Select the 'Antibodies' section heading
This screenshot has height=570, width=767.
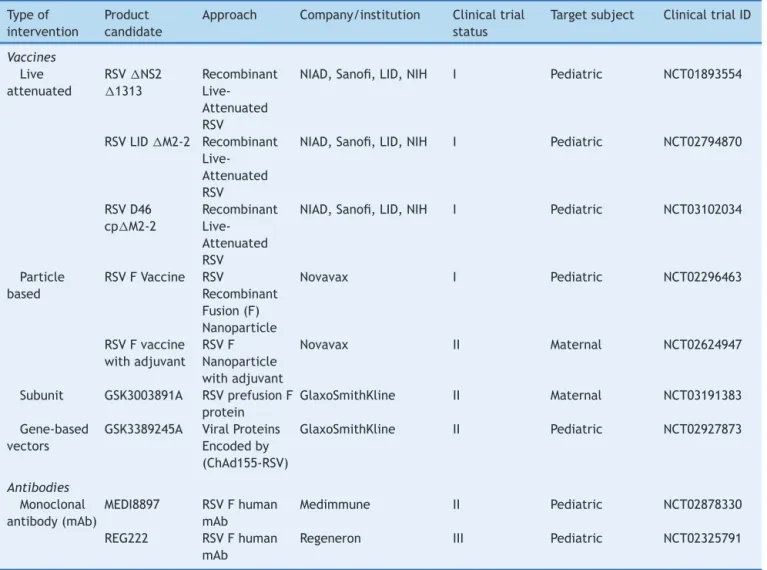(x=38, y=487)
